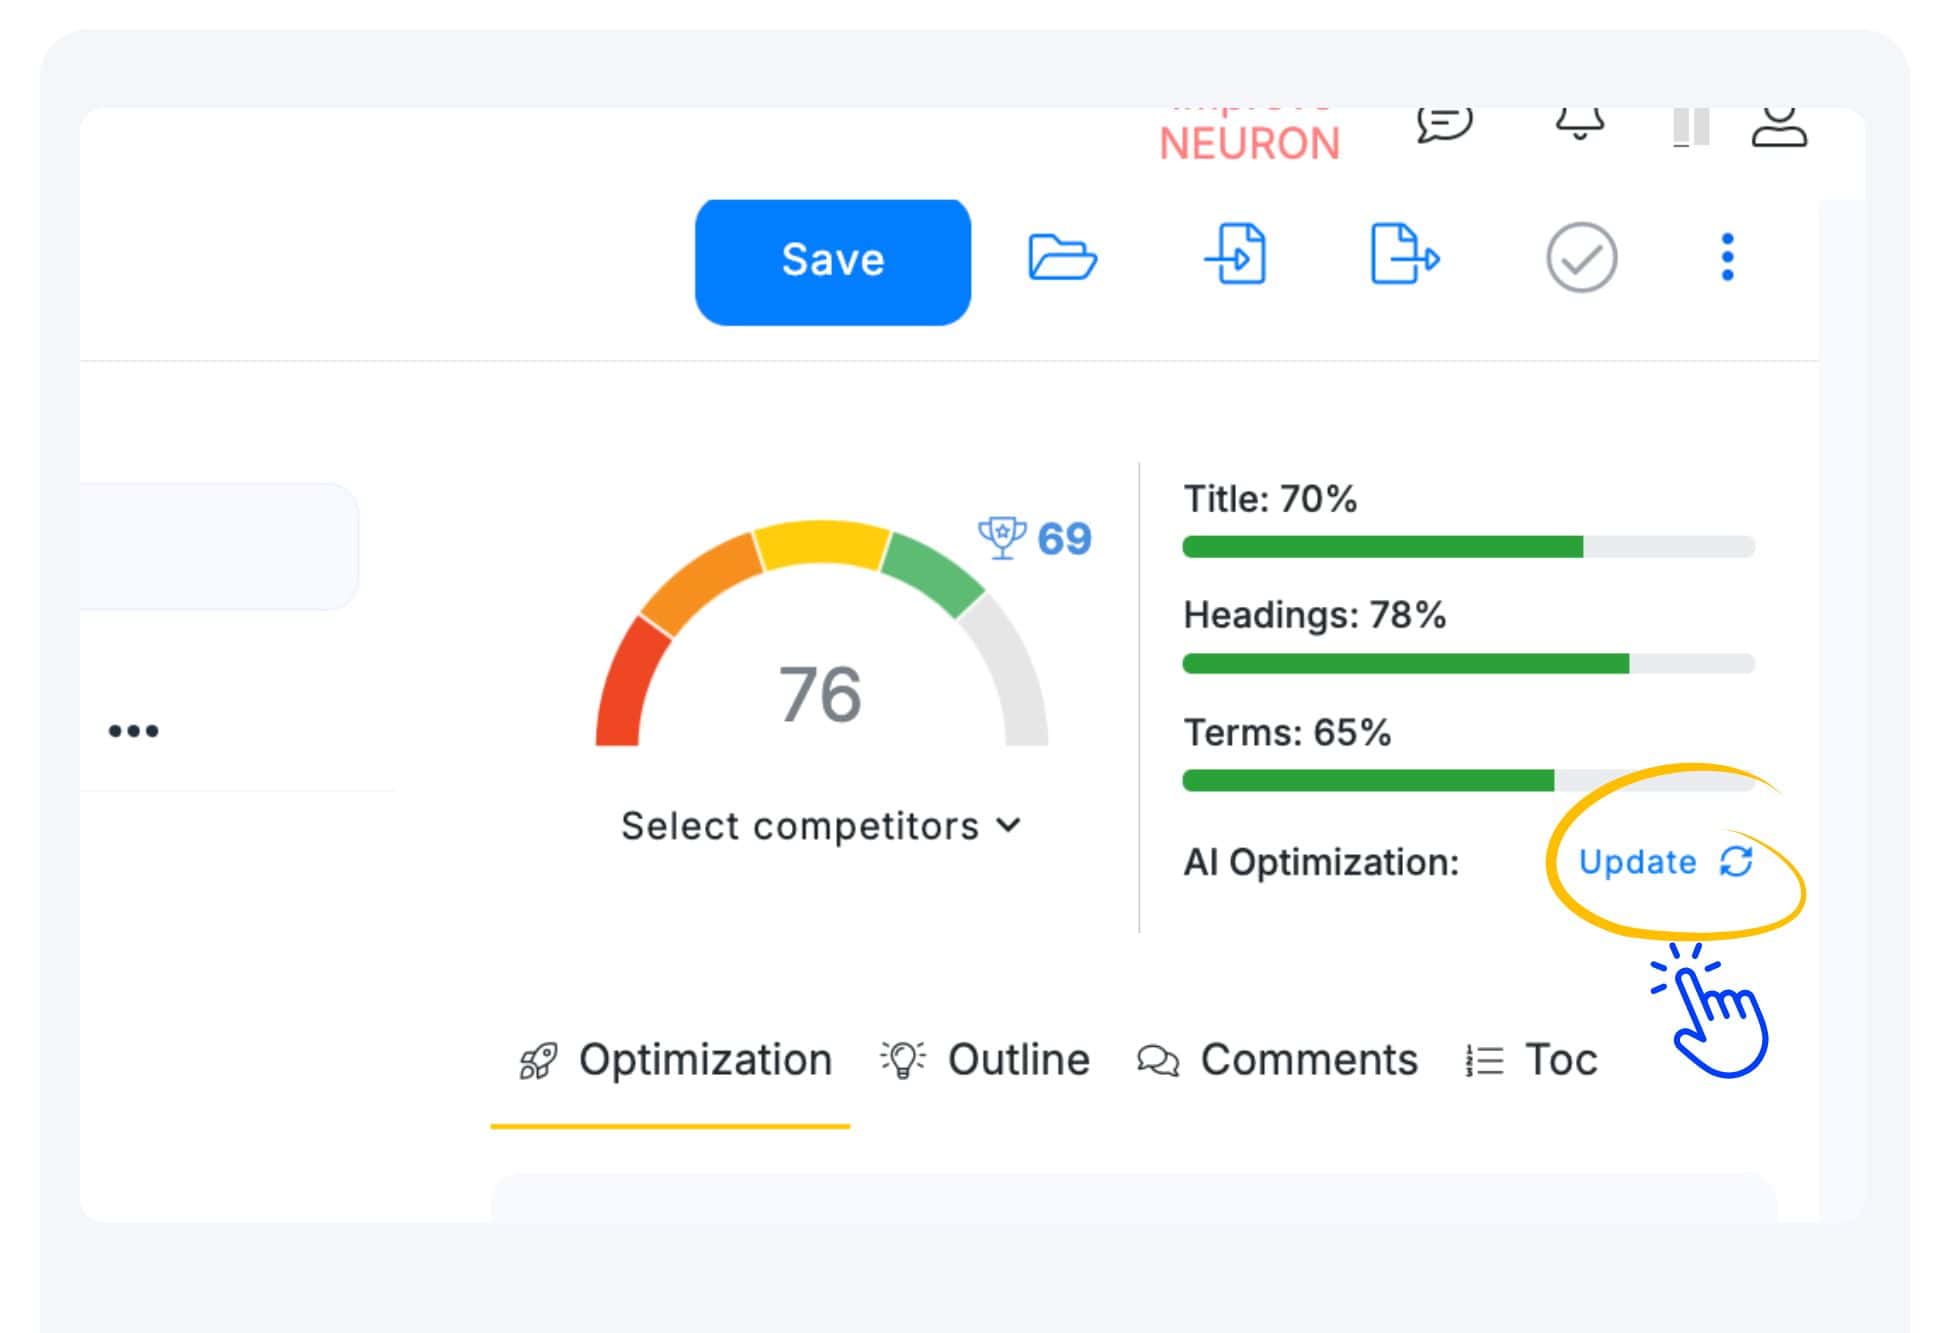Click the Update AI Optimization link
The image size is (1950, 1333).
1637,862
